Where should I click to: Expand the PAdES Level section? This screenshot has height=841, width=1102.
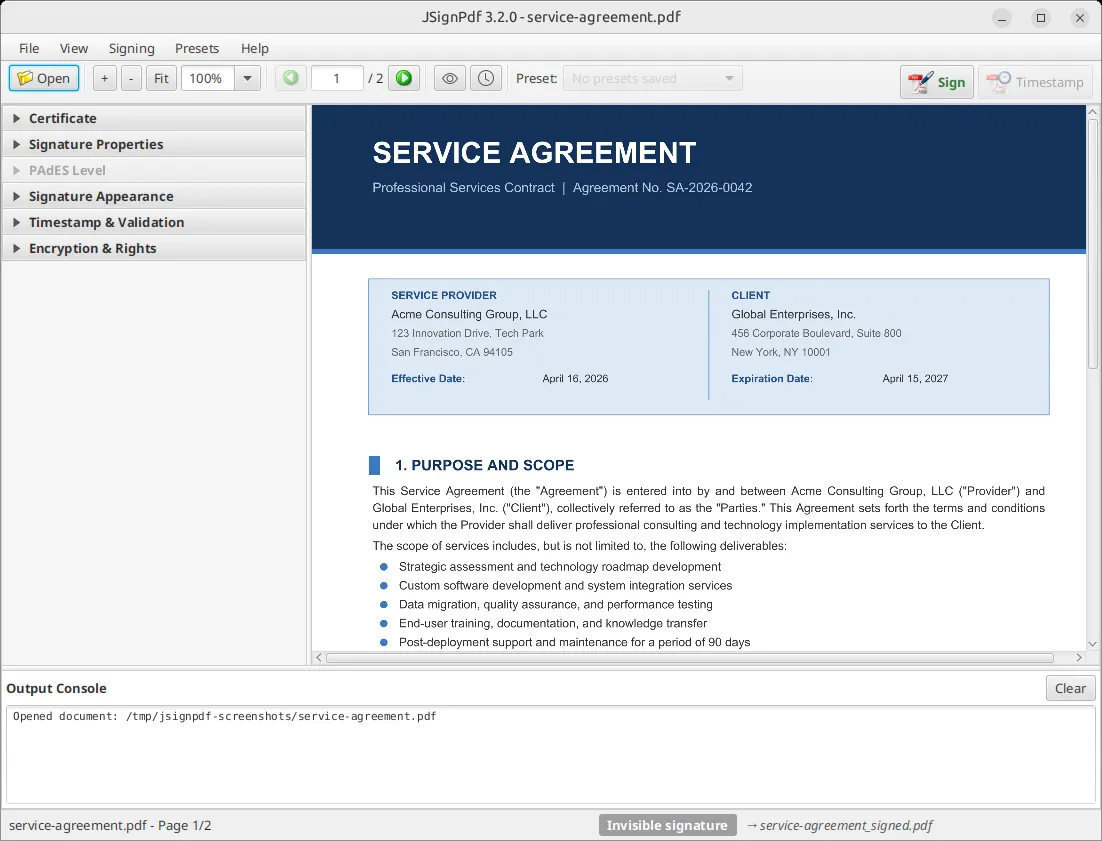[x=154, y=170]
